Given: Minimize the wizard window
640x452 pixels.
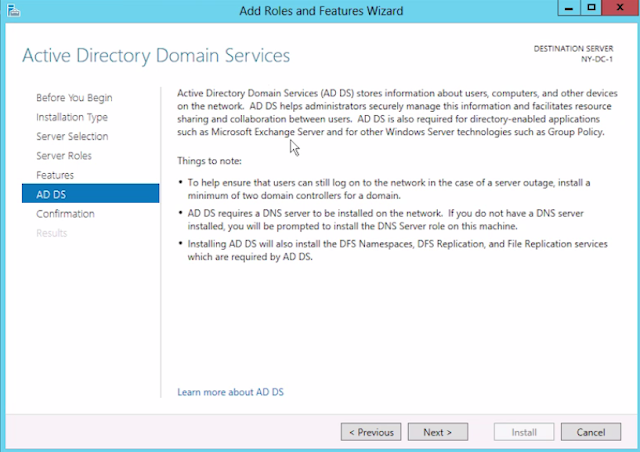Looking at the screenshot, I should [569, 8].
